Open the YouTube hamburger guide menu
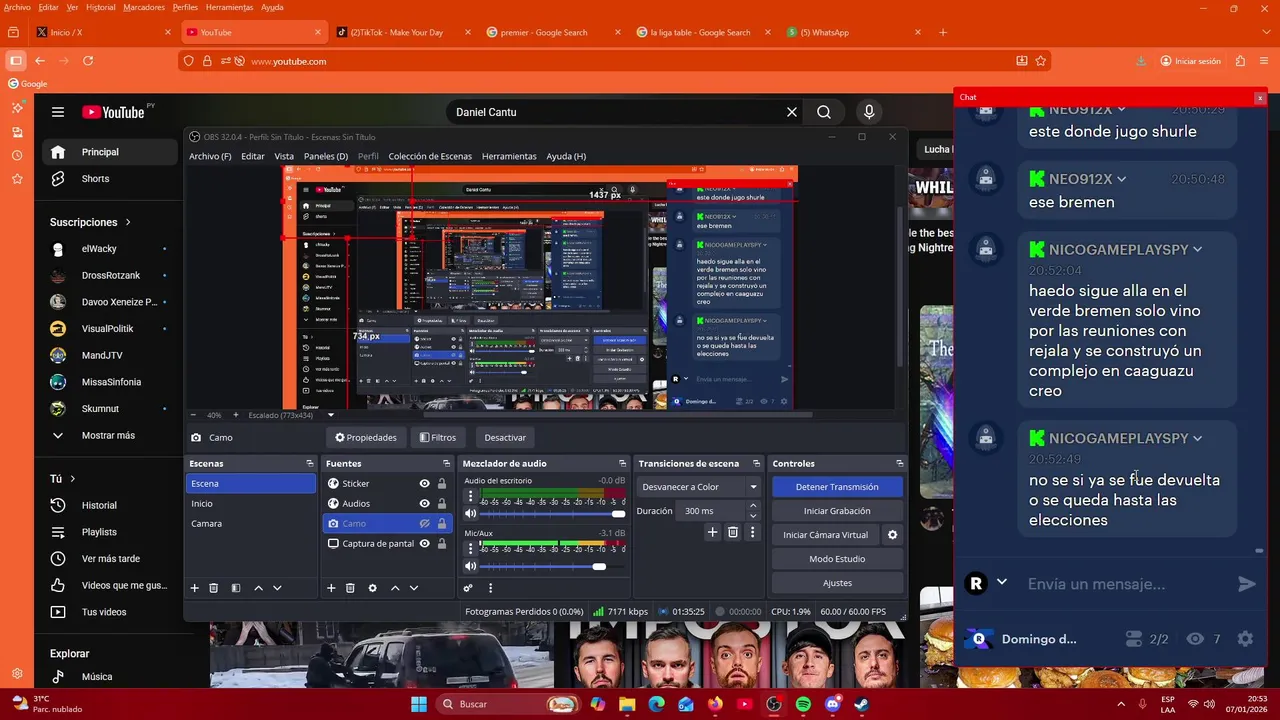The image size is (1280, 720). (x=58, y=112)
